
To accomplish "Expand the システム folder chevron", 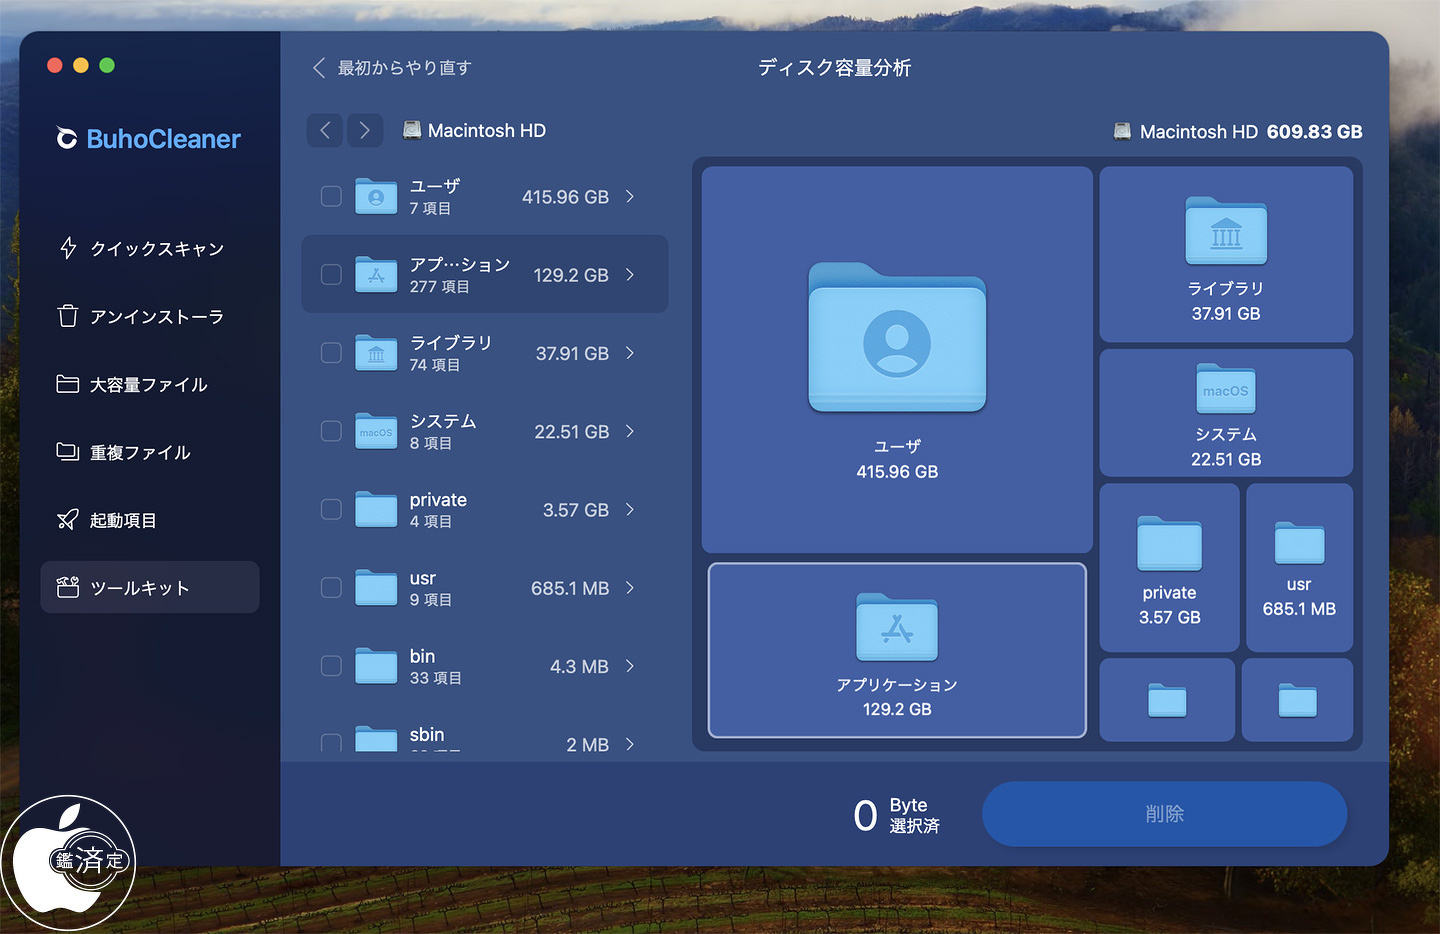I will [630, 431].
